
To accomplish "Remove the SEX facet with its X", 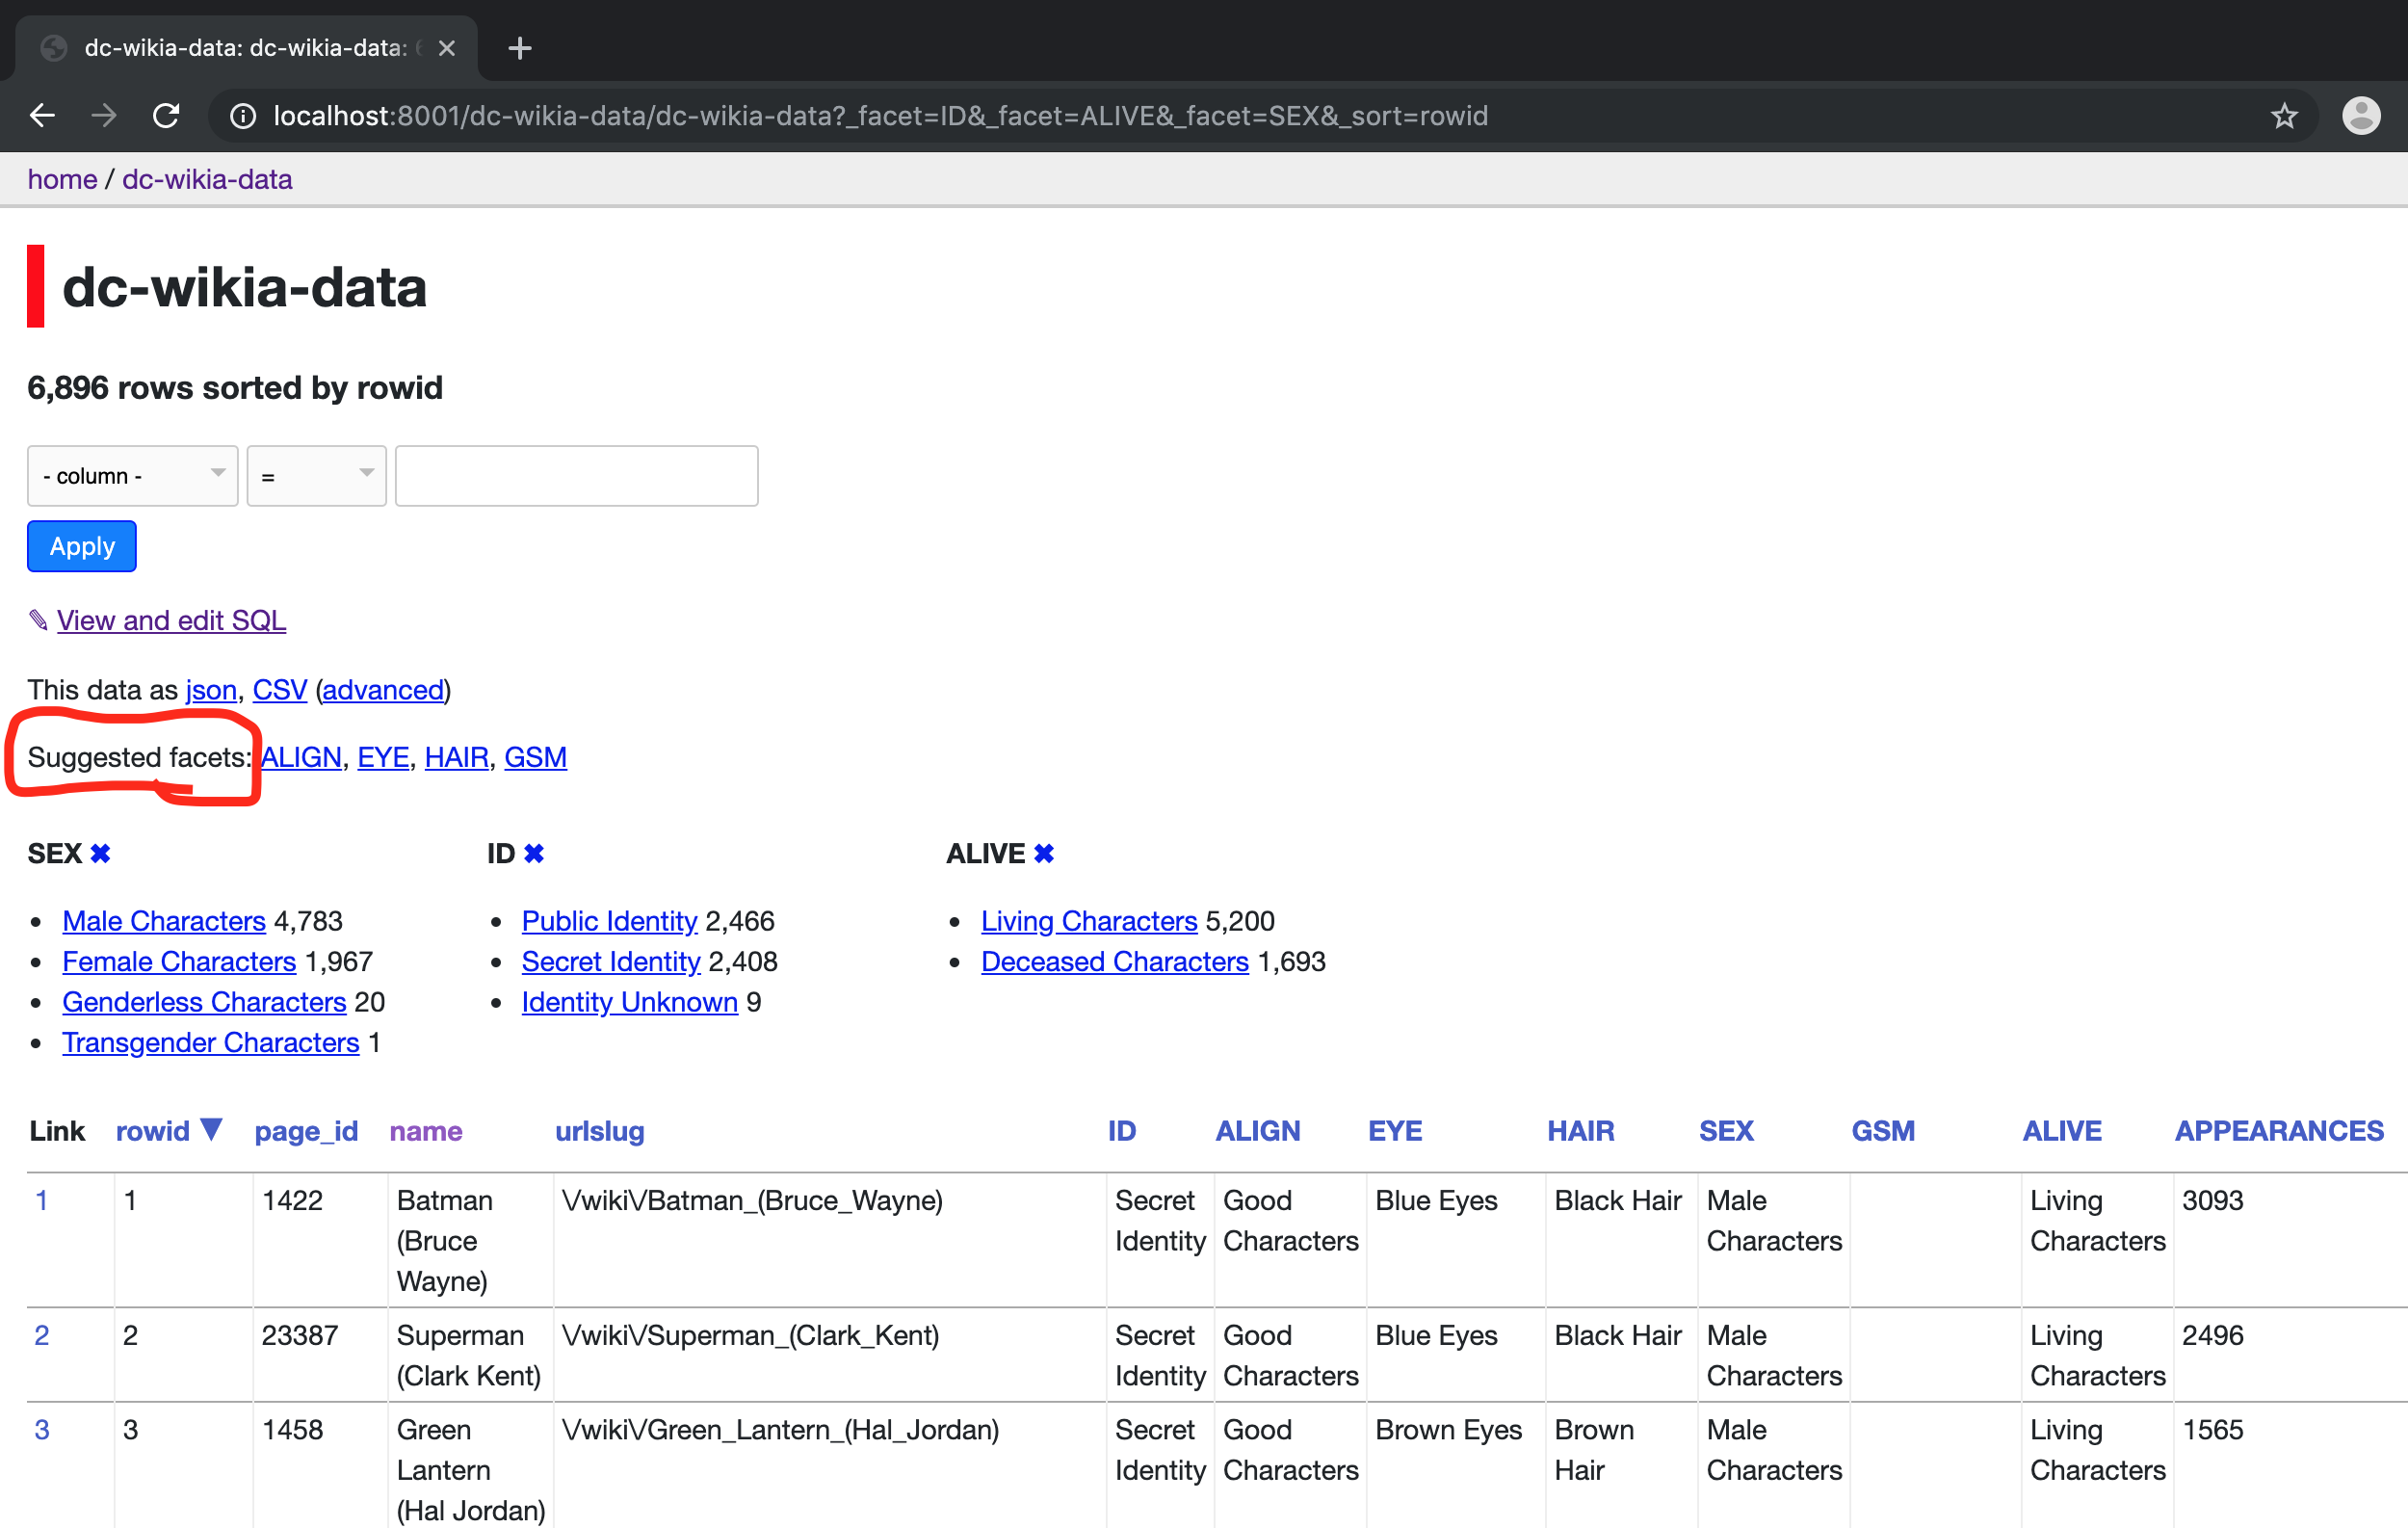I will pyautogui.click(x=100, y=853).
